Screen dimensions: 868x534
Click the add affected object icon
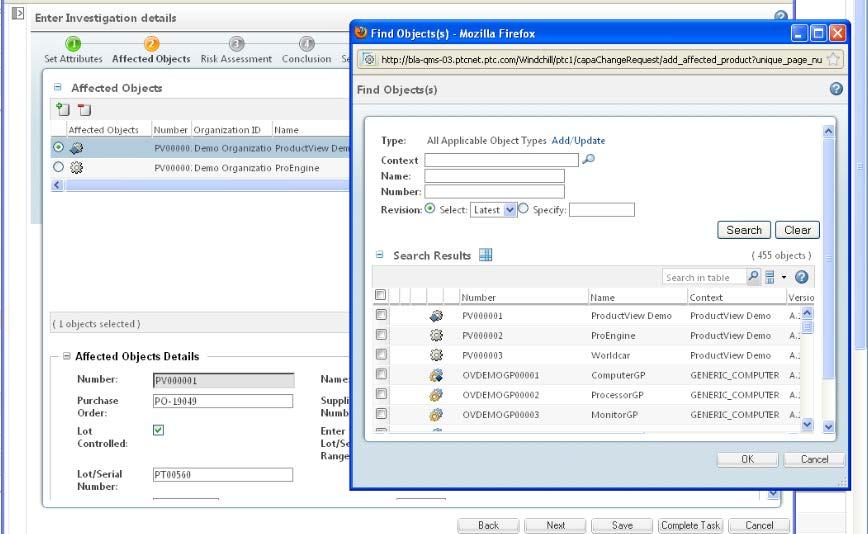click(x=63, y=110)
